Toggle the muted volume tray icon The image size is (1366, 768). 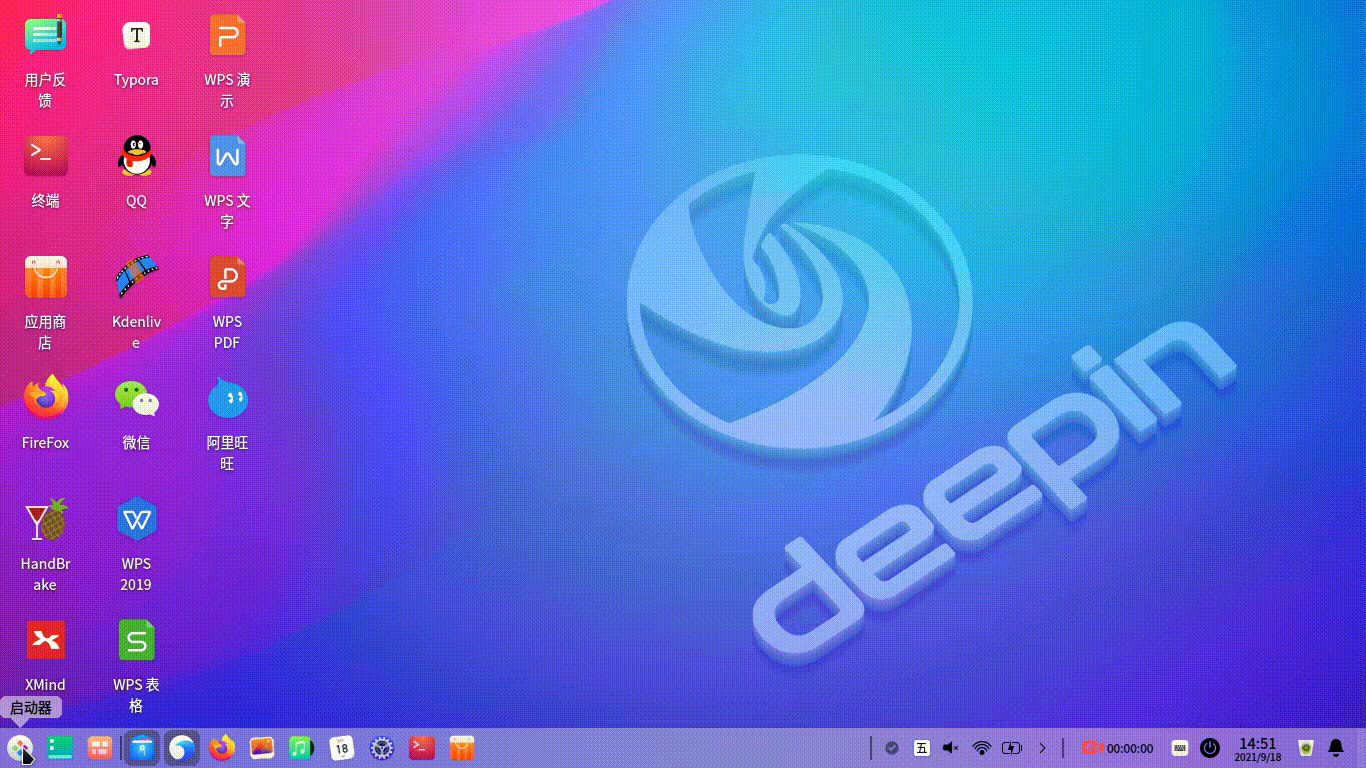951,748
